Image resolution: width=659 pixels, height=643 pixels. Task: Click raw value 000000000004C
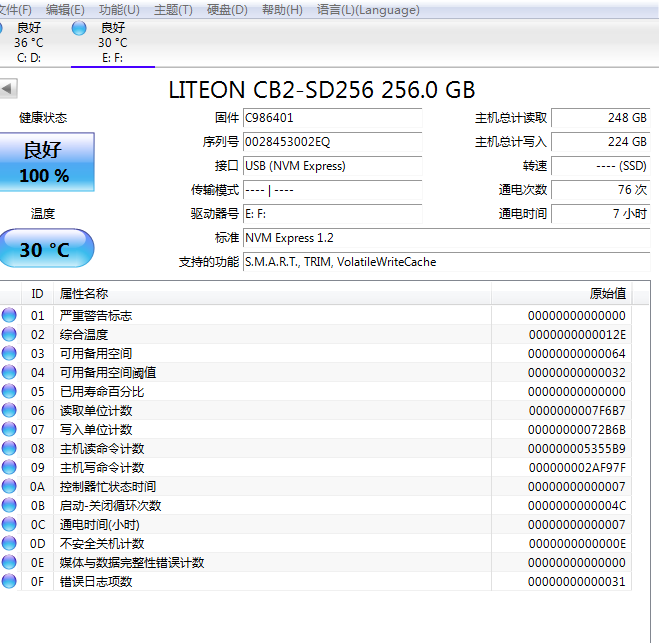coord(577,506)
